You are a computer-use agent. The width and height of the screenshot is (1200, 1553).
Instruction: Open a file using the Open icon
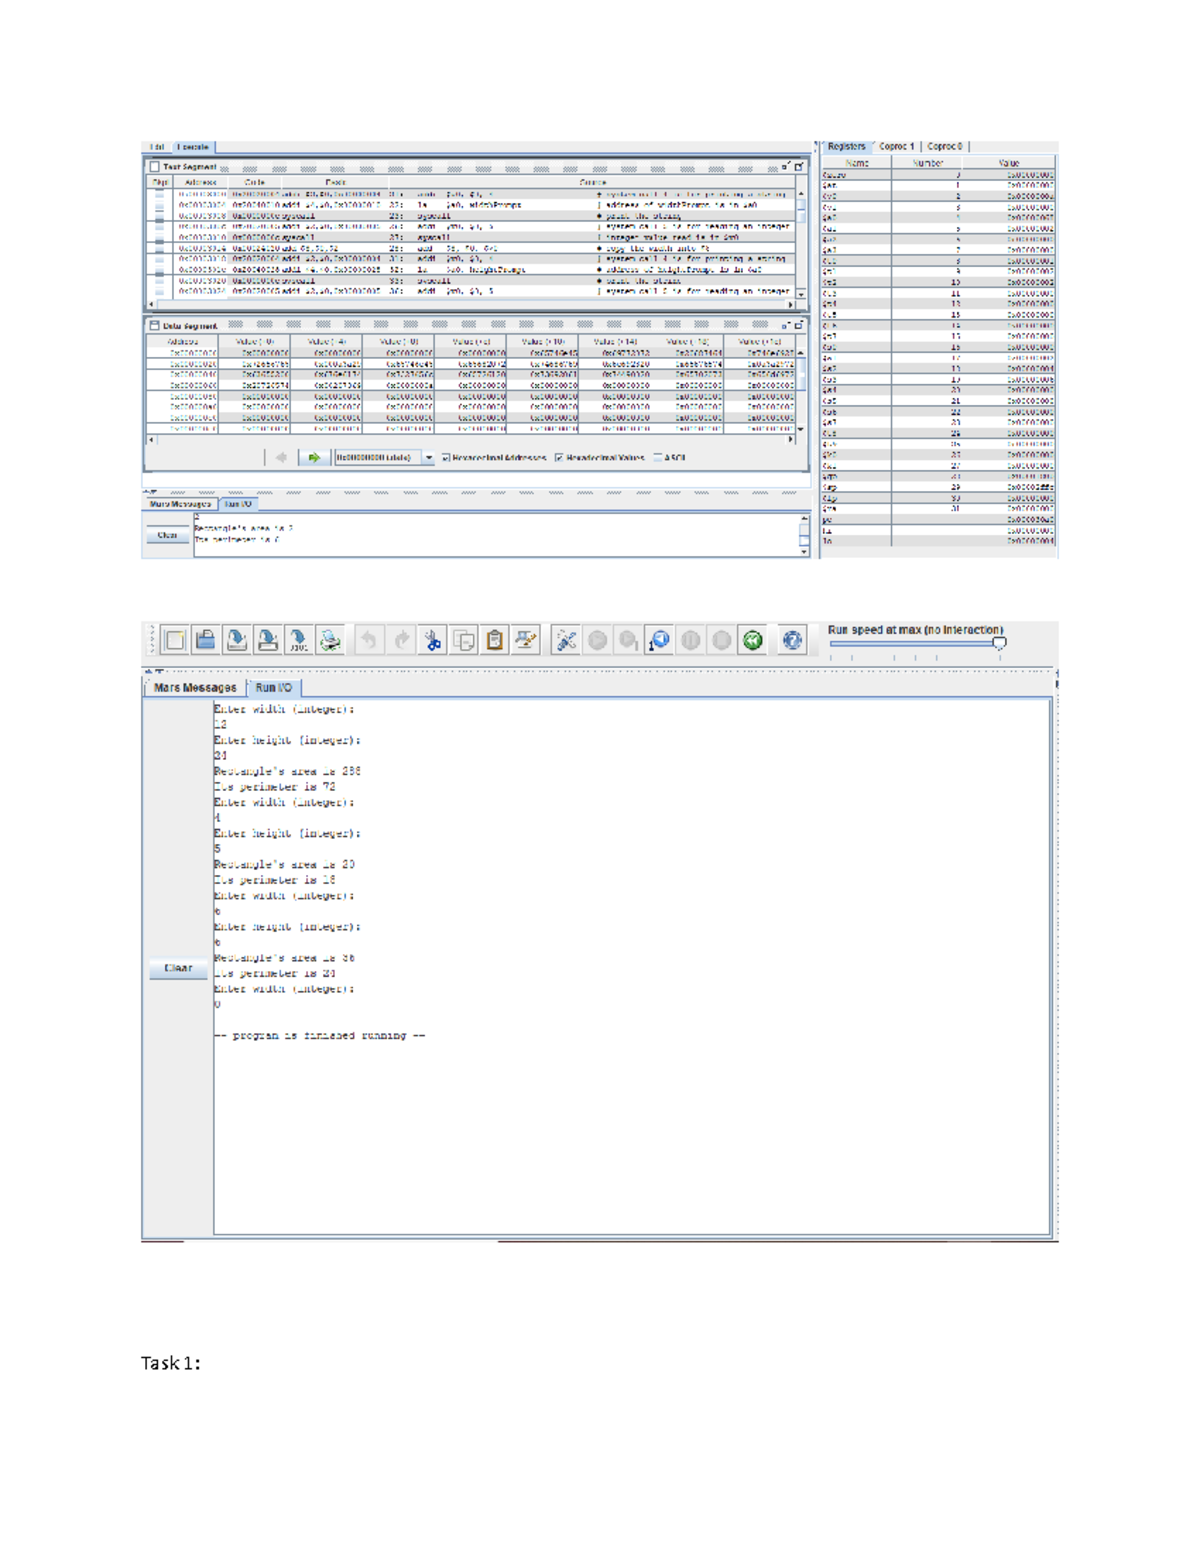click(206, 642)
